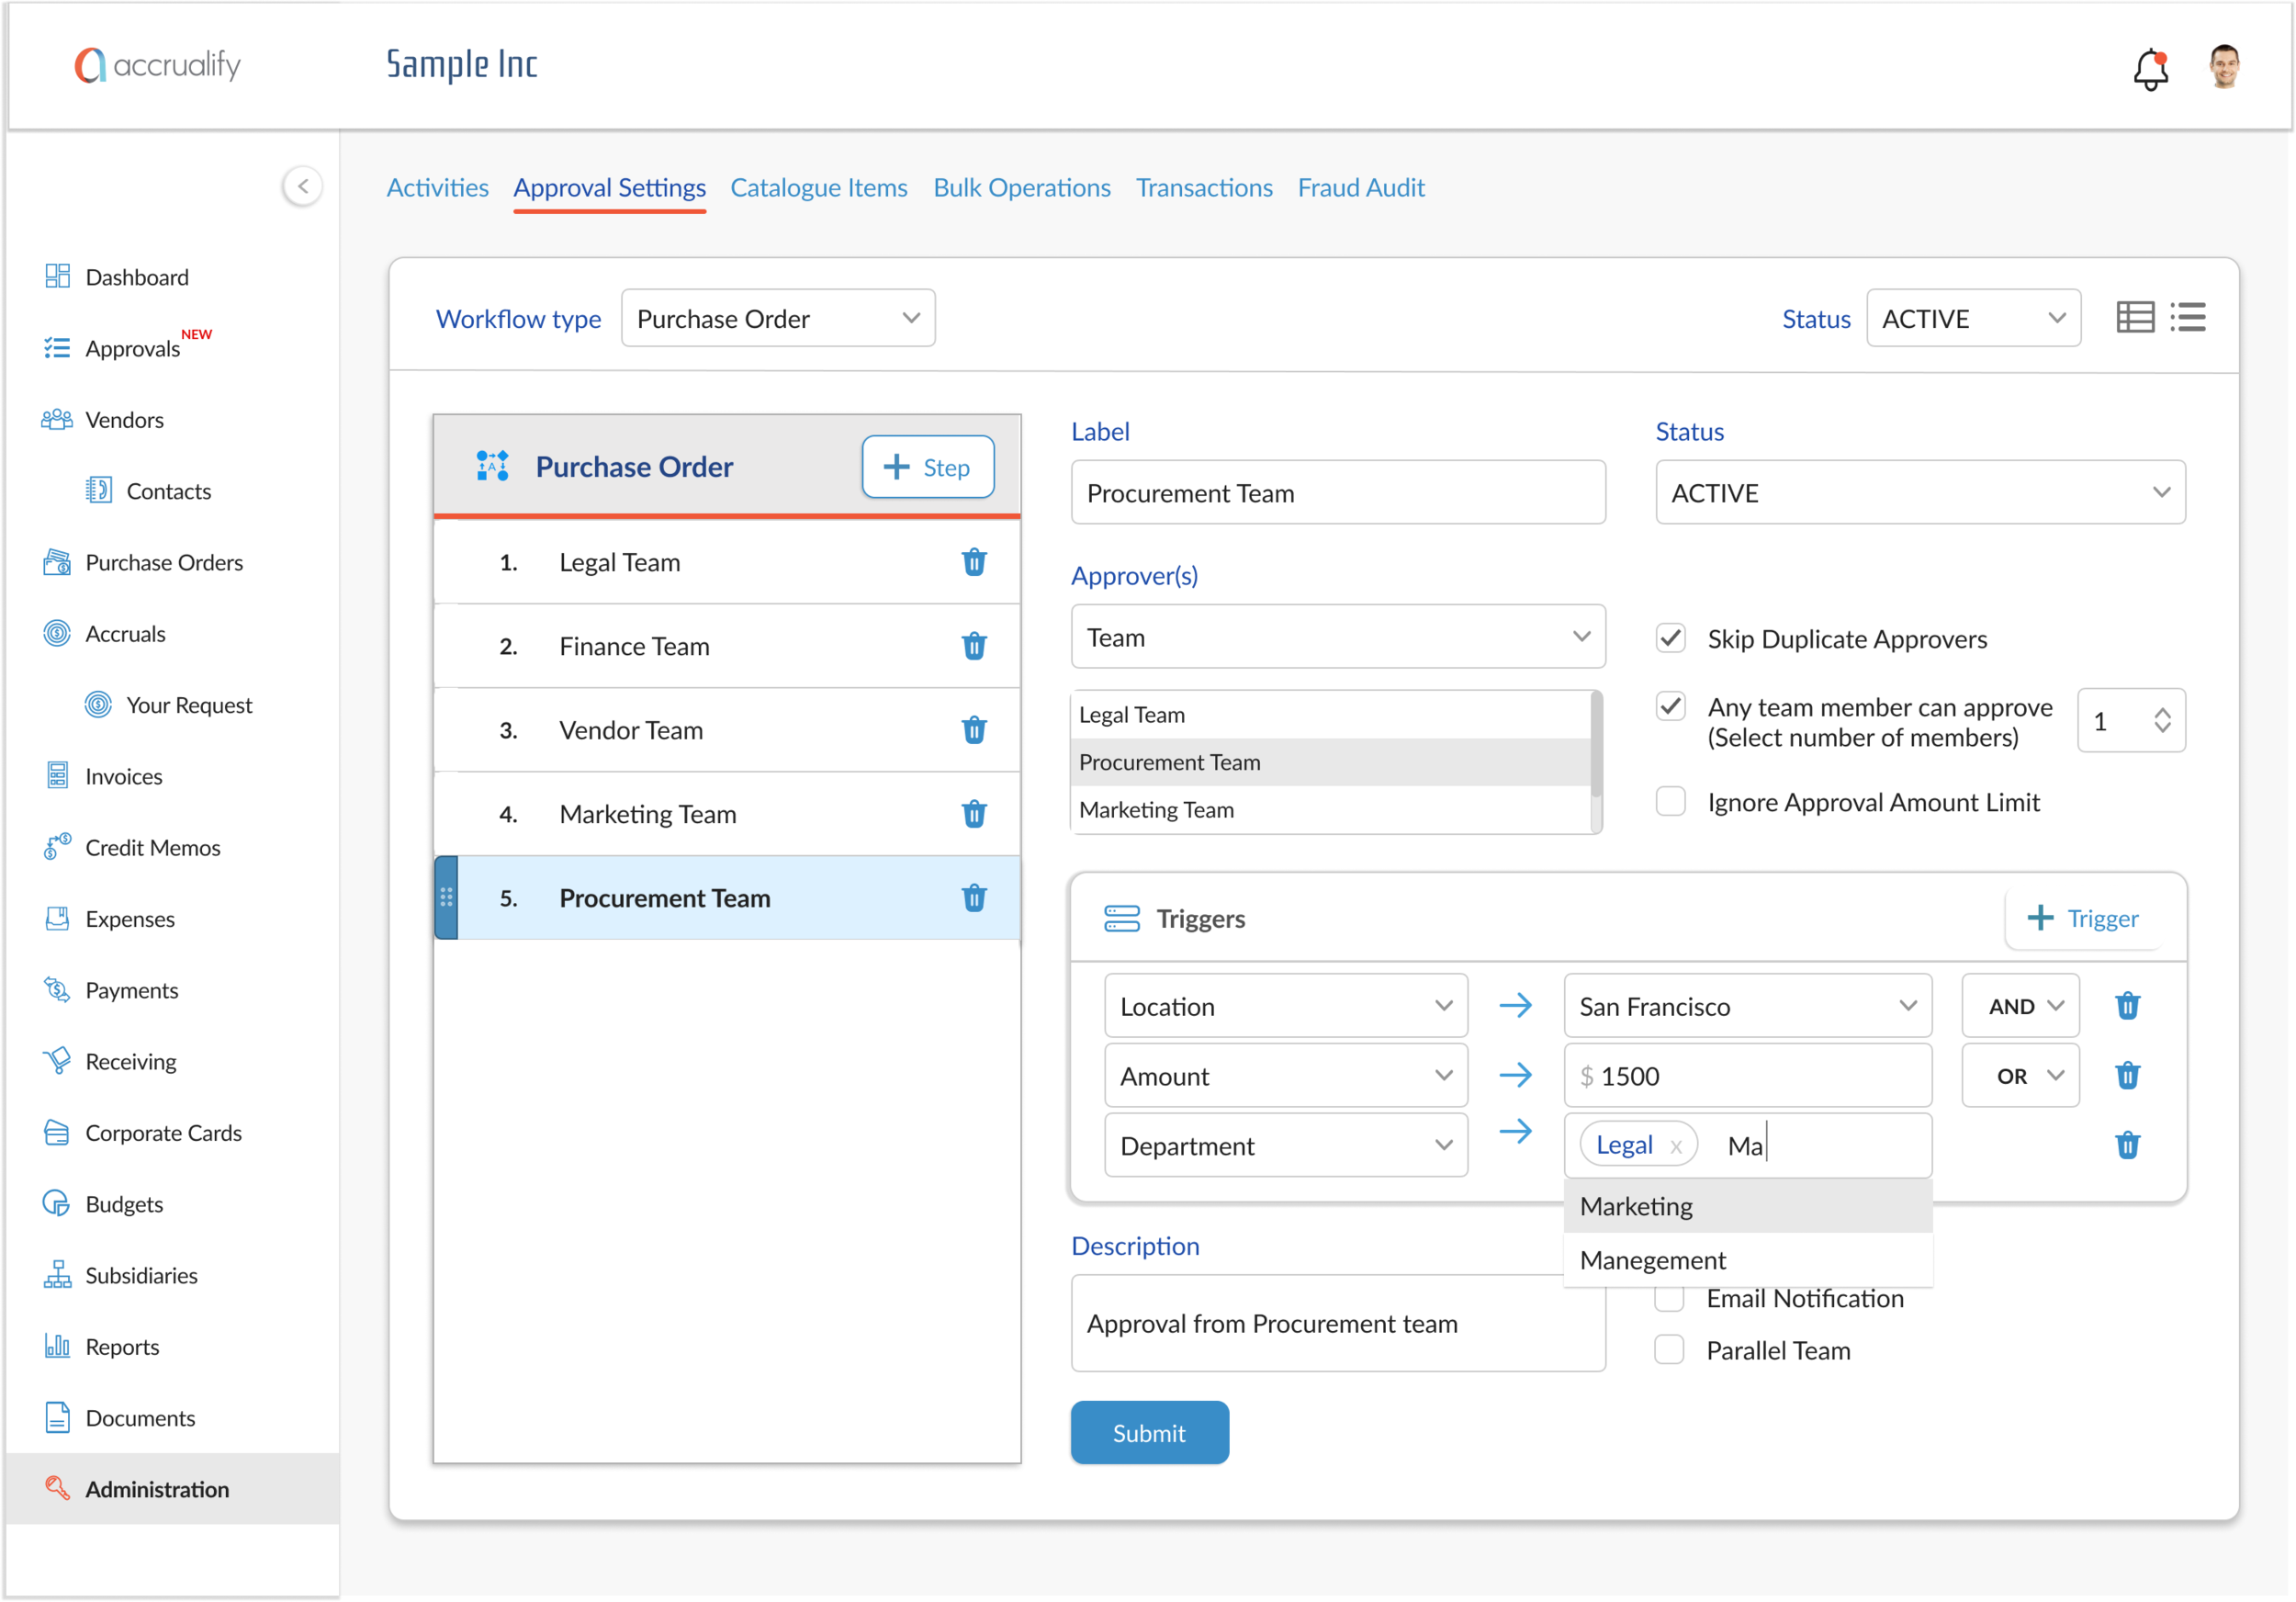
Task: Uncheck Skip Duplicate Approvers
Action: 1670,638
